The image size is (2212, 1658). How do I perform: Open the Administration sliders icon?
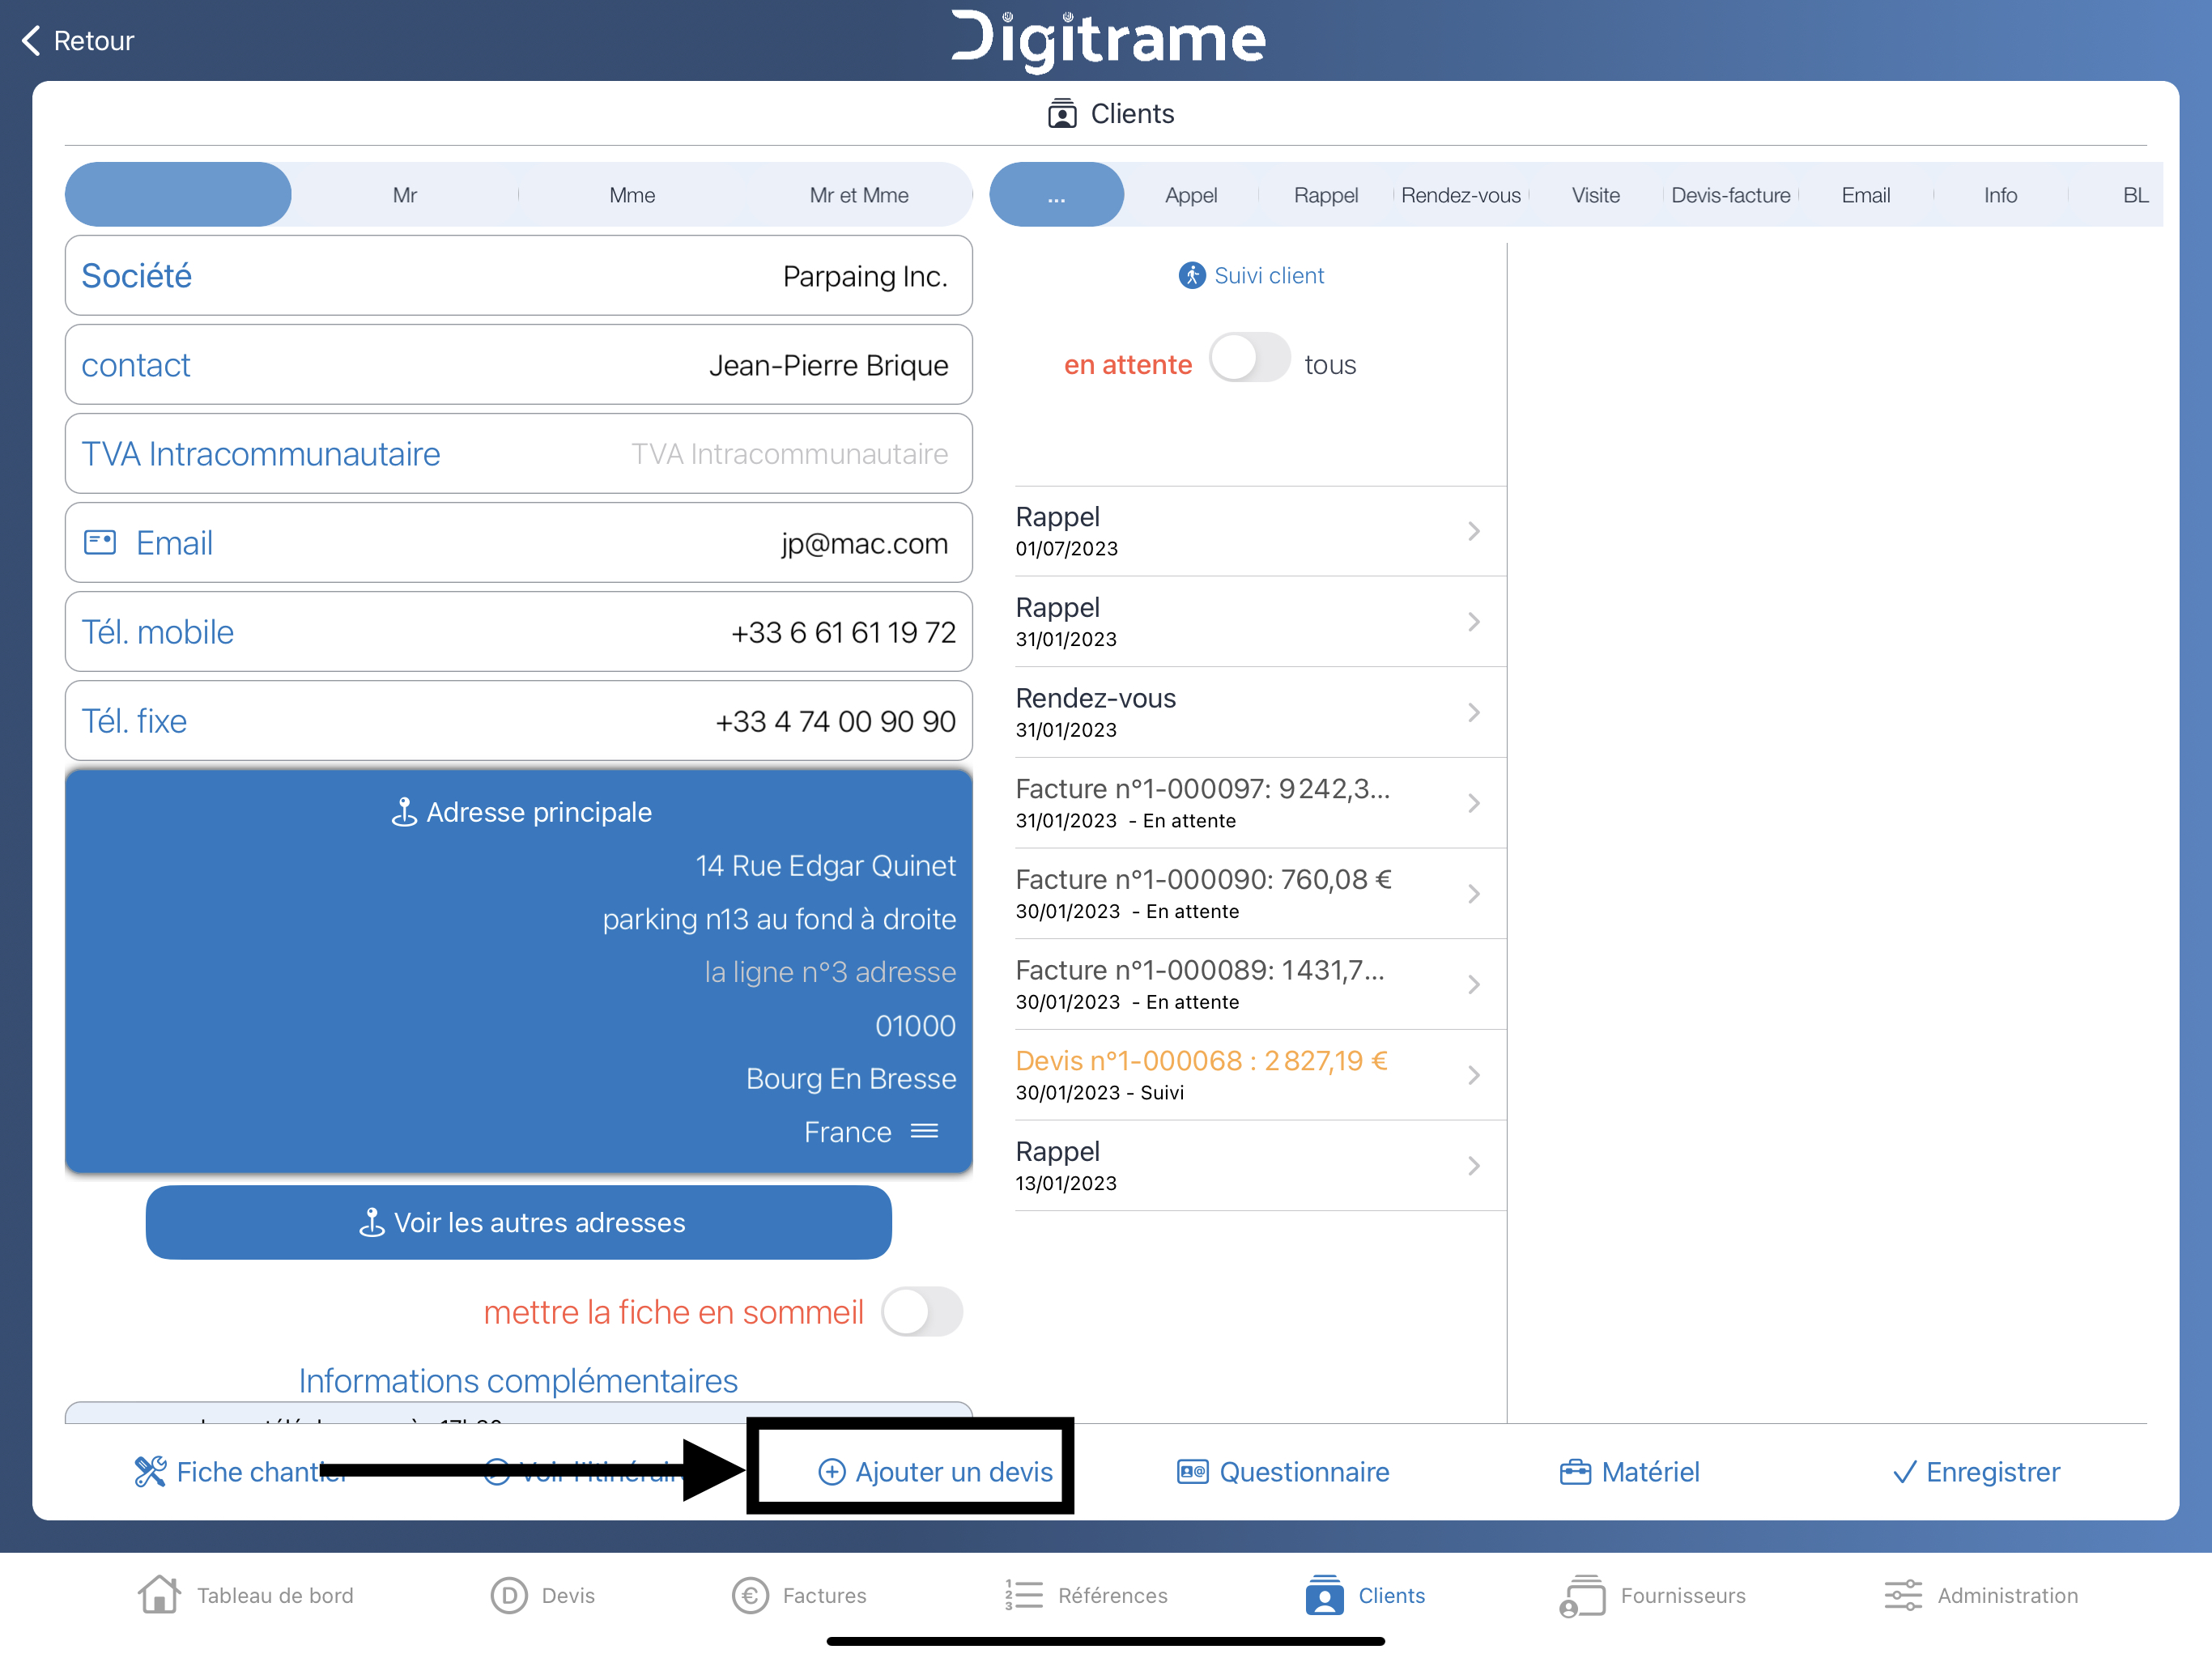[x=1903, y=1595]
